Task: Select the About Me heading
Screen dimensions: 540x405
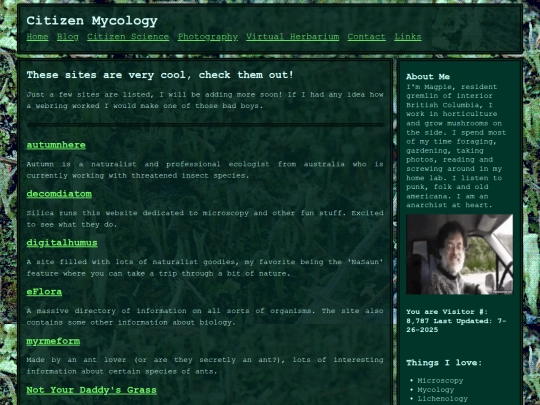Action: click(428, 76)
